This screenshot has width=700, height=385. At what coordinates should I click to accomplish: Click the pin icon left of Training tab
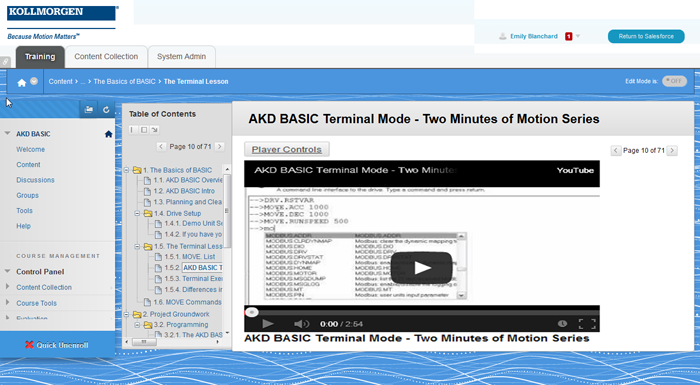[5, 62]
